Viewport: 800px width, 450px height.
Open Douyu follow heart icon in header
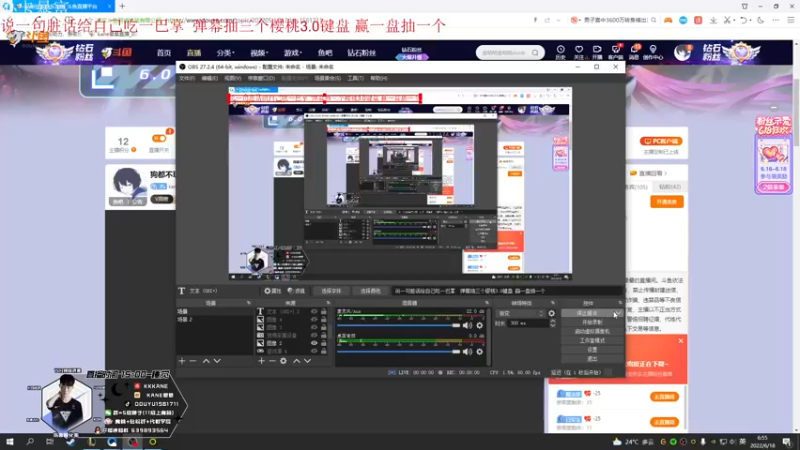[x=579, y=52]
